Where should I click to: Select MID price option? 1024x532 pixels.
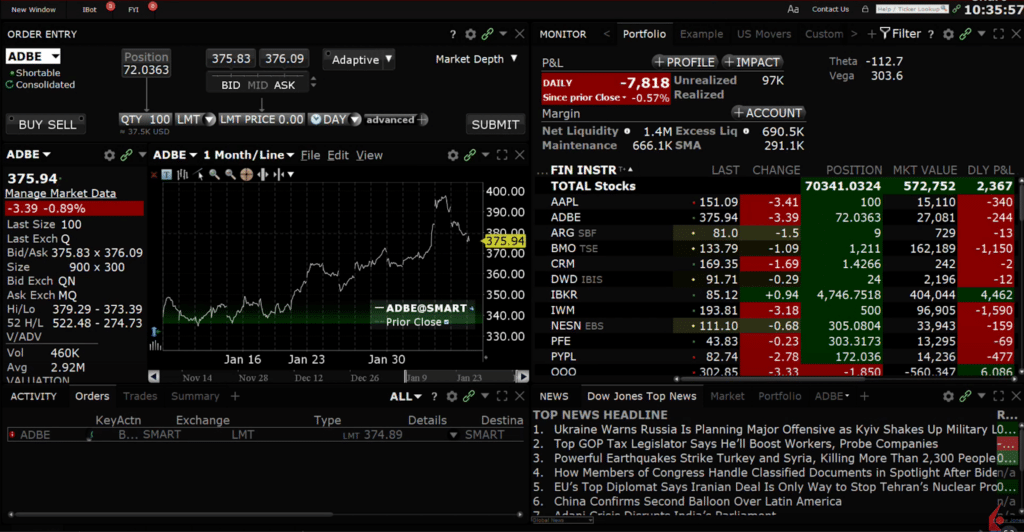click(257, 85)
